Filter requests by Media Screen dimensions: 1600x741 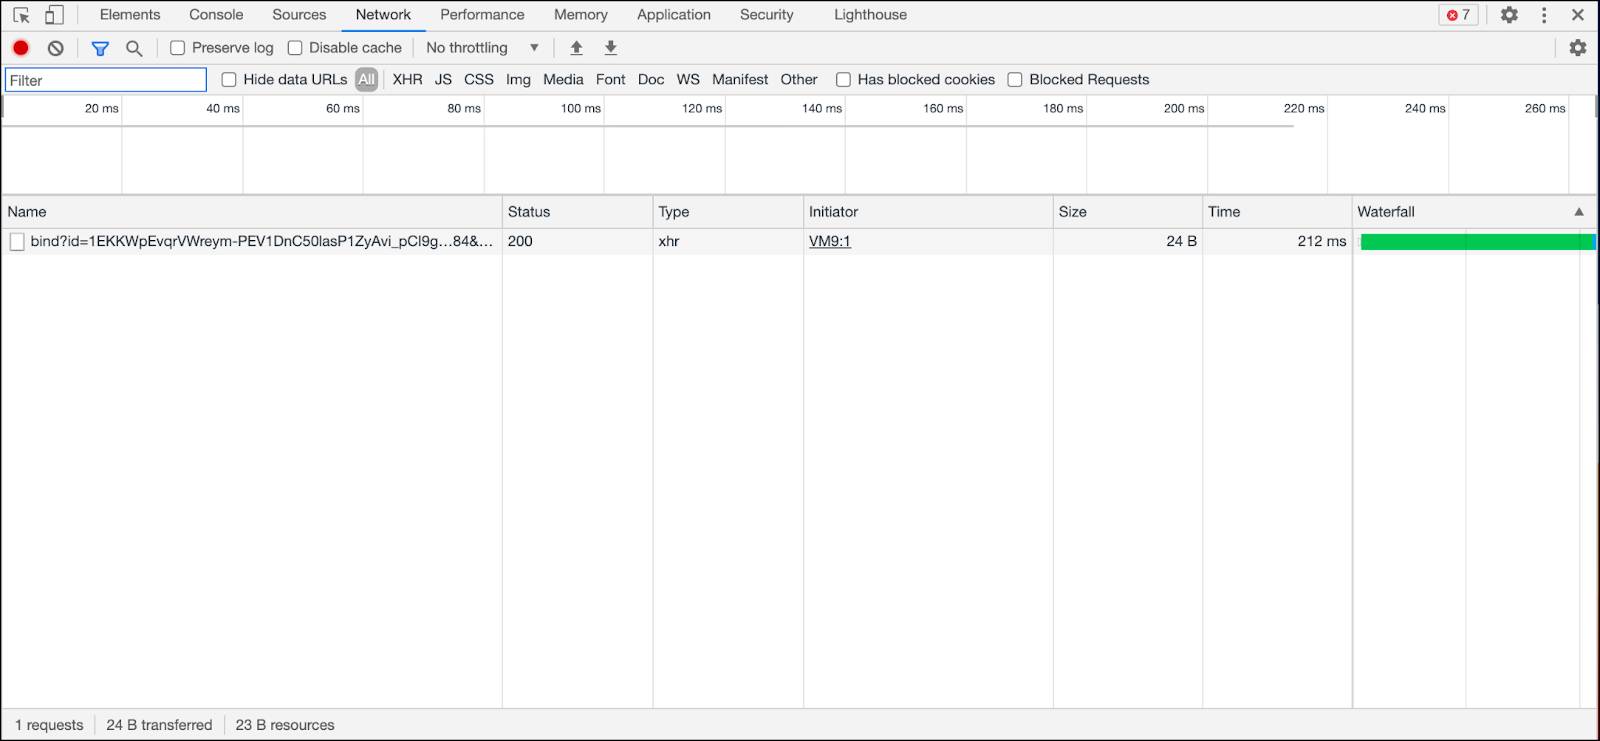pyautogui.click(x=563, y=80)
